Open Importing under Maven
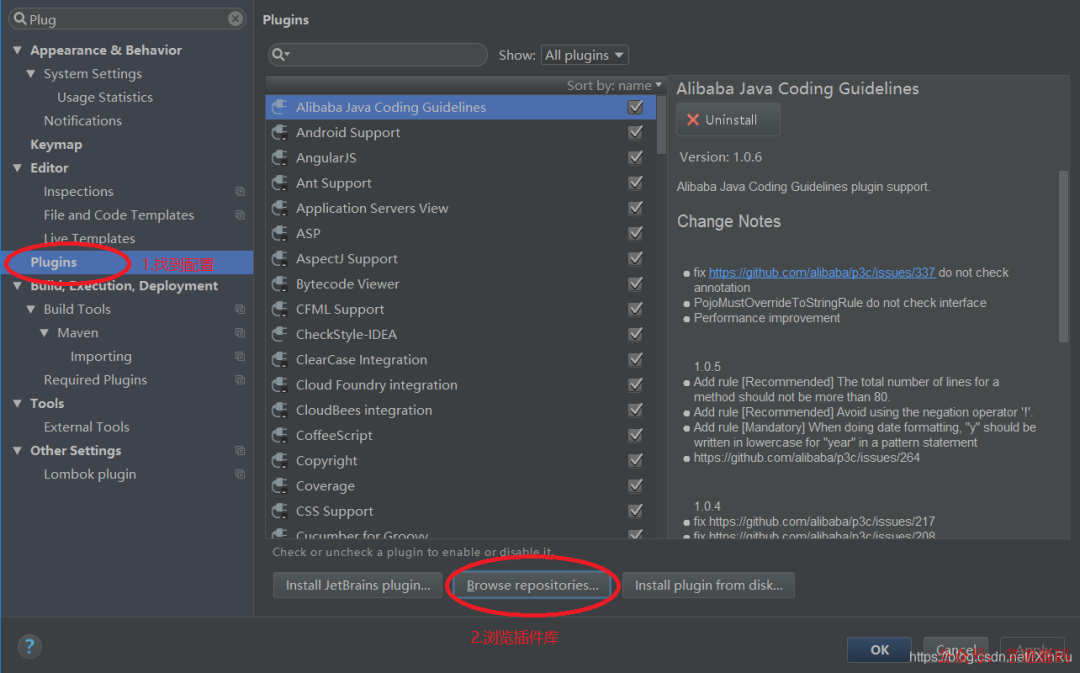 point(101,356)
